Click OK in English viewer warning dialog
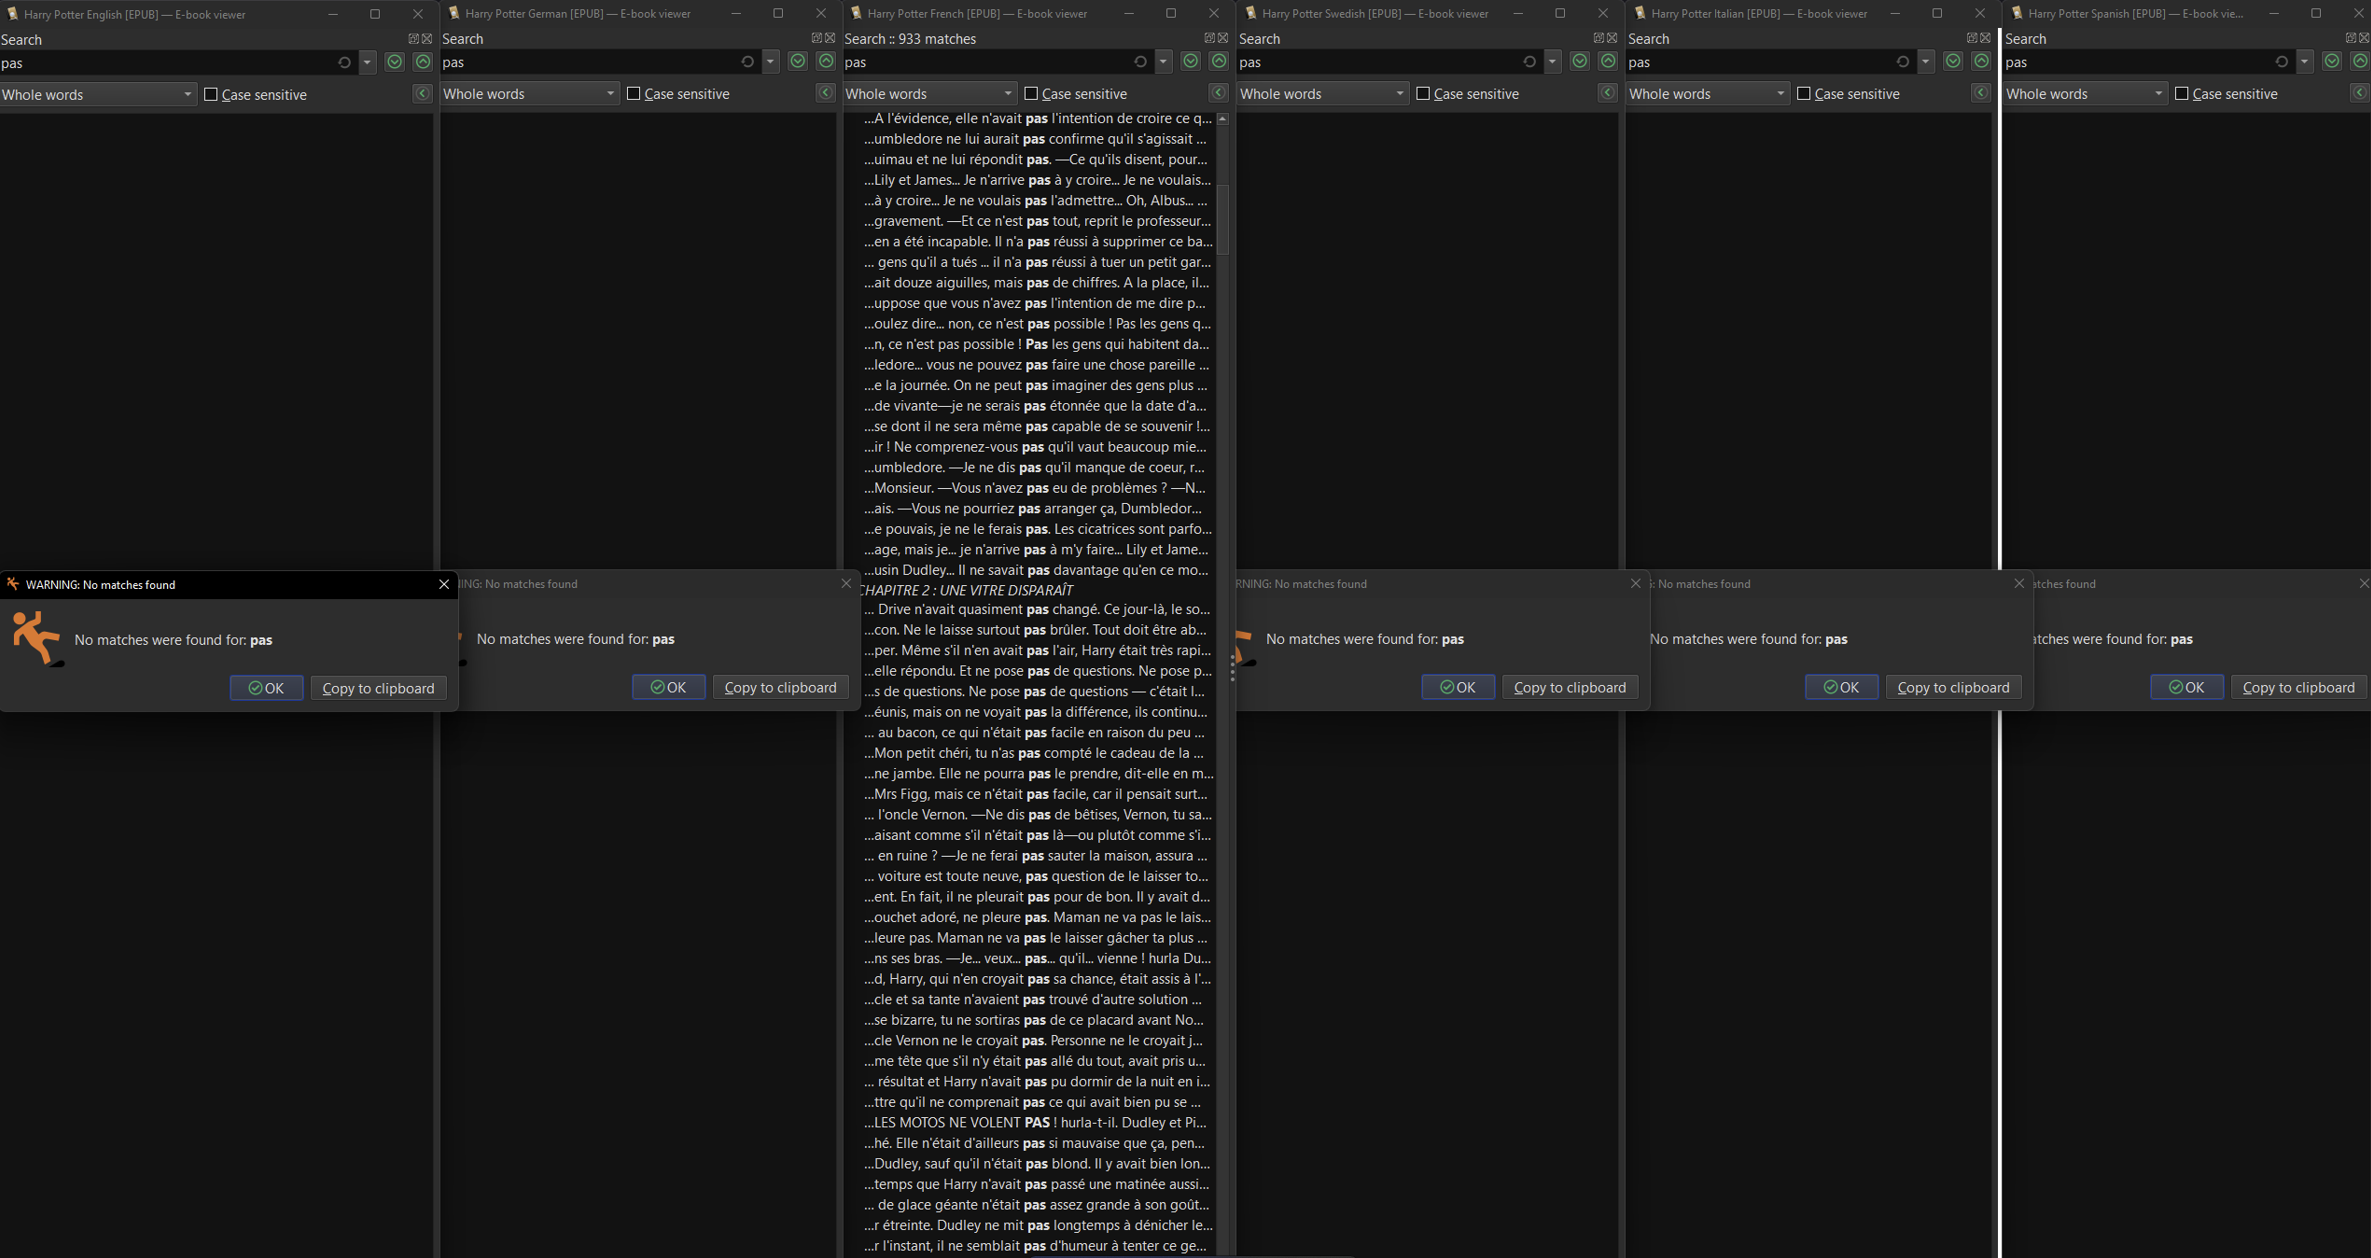2371x1258 pixels. click(266, 688)
